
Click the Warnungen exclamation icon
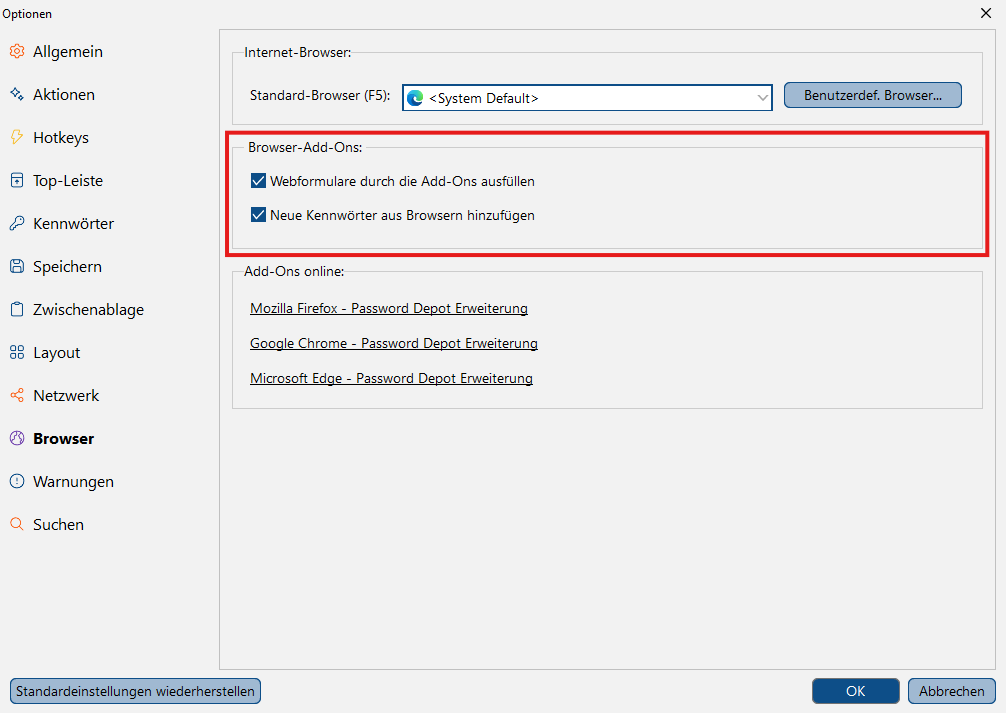[17, 481]
